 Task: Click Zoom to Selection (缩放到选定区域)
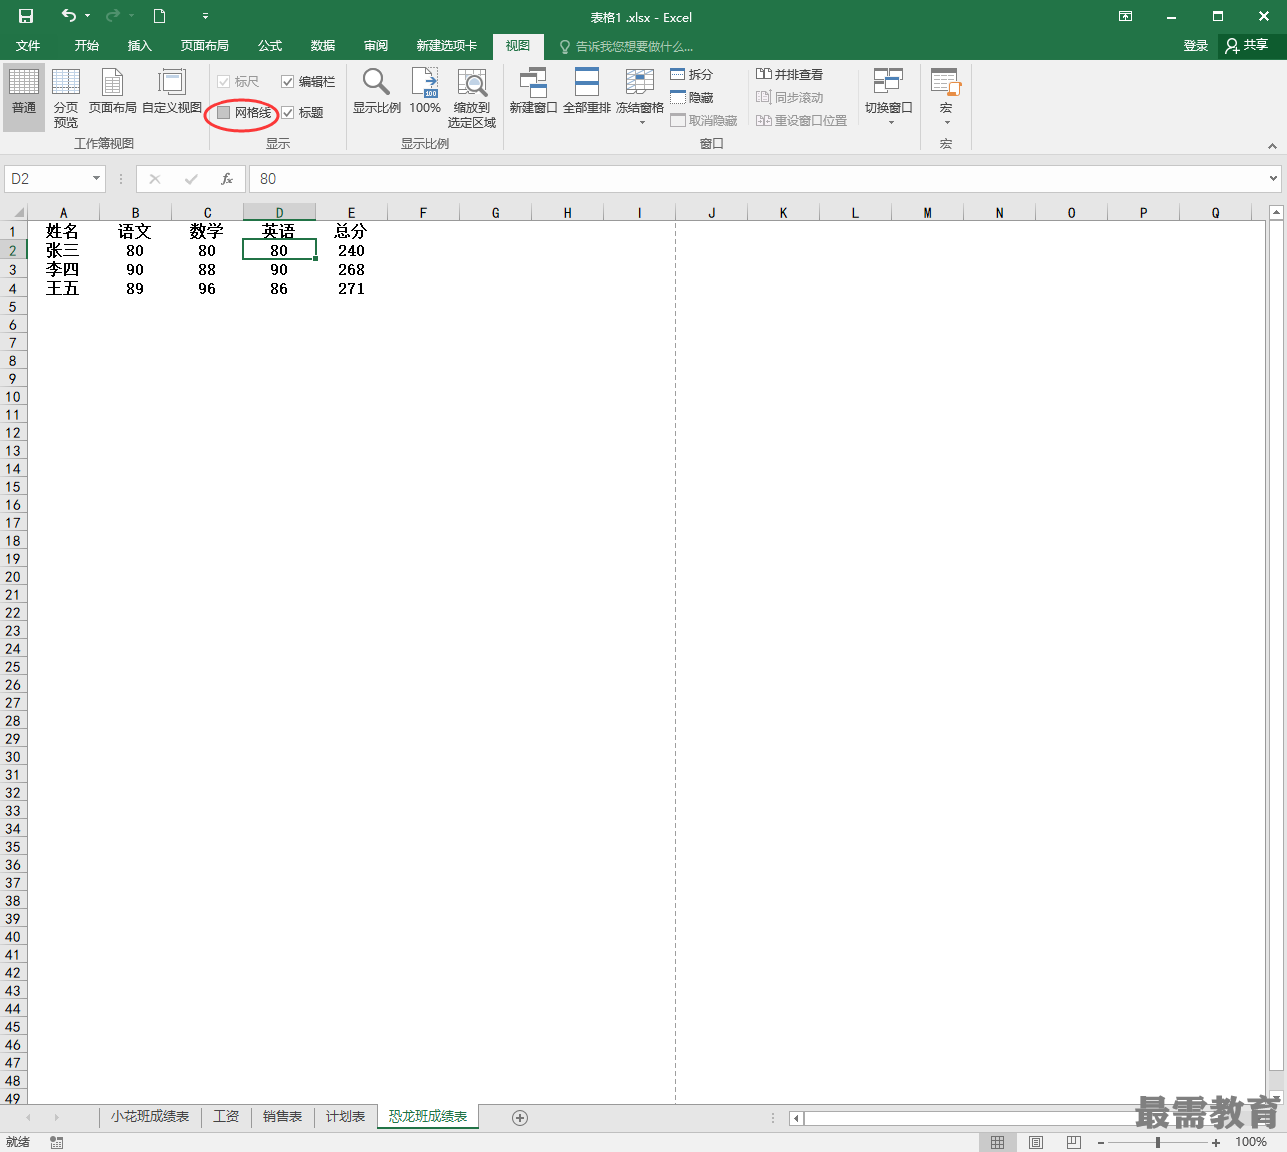point(472,97)
